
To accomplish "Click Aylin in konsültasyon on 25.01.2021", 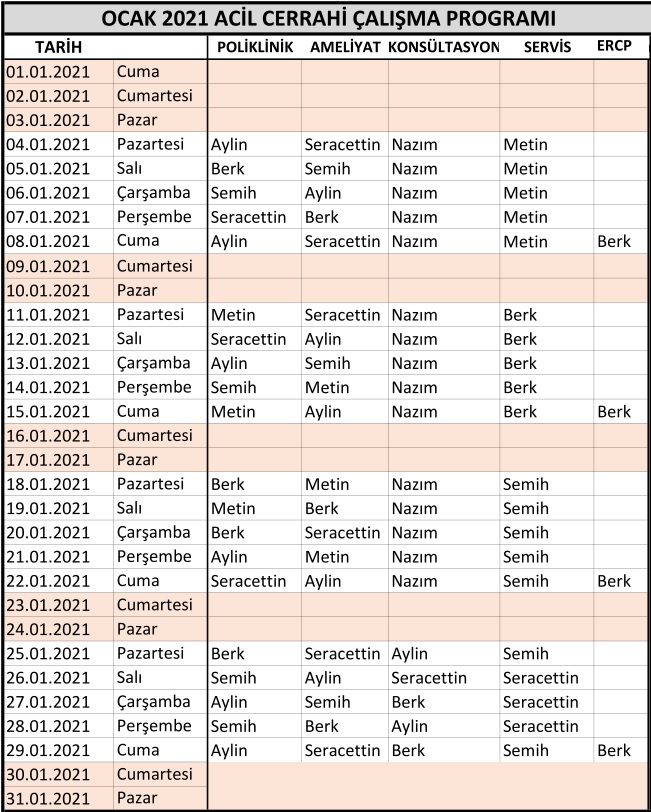I will point(410,654).
